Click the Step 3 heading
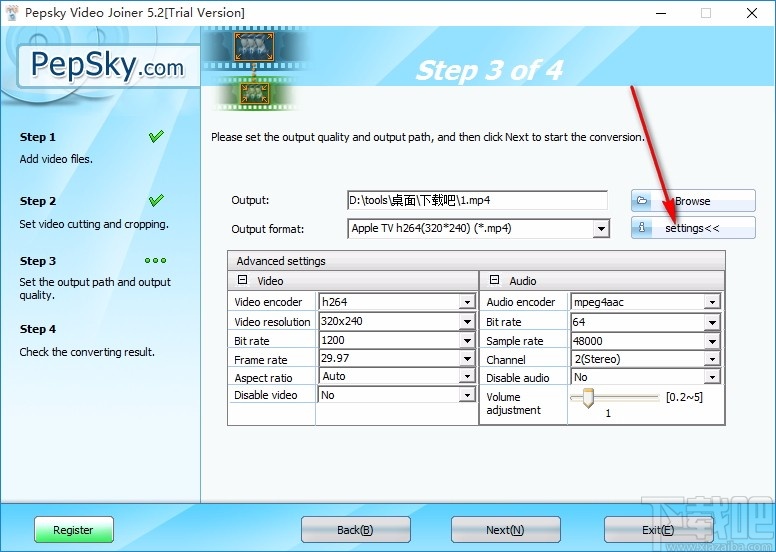 click(38, 261)
